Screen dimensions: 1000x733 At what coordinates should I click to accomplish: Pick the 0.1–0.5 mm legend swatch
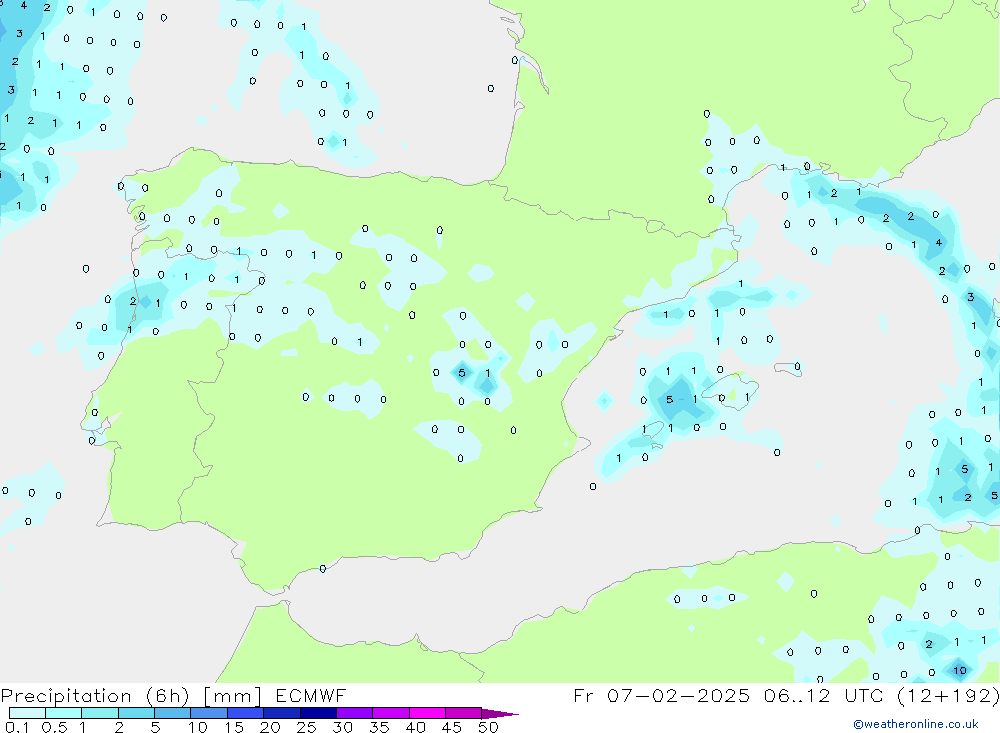point(27,713)
